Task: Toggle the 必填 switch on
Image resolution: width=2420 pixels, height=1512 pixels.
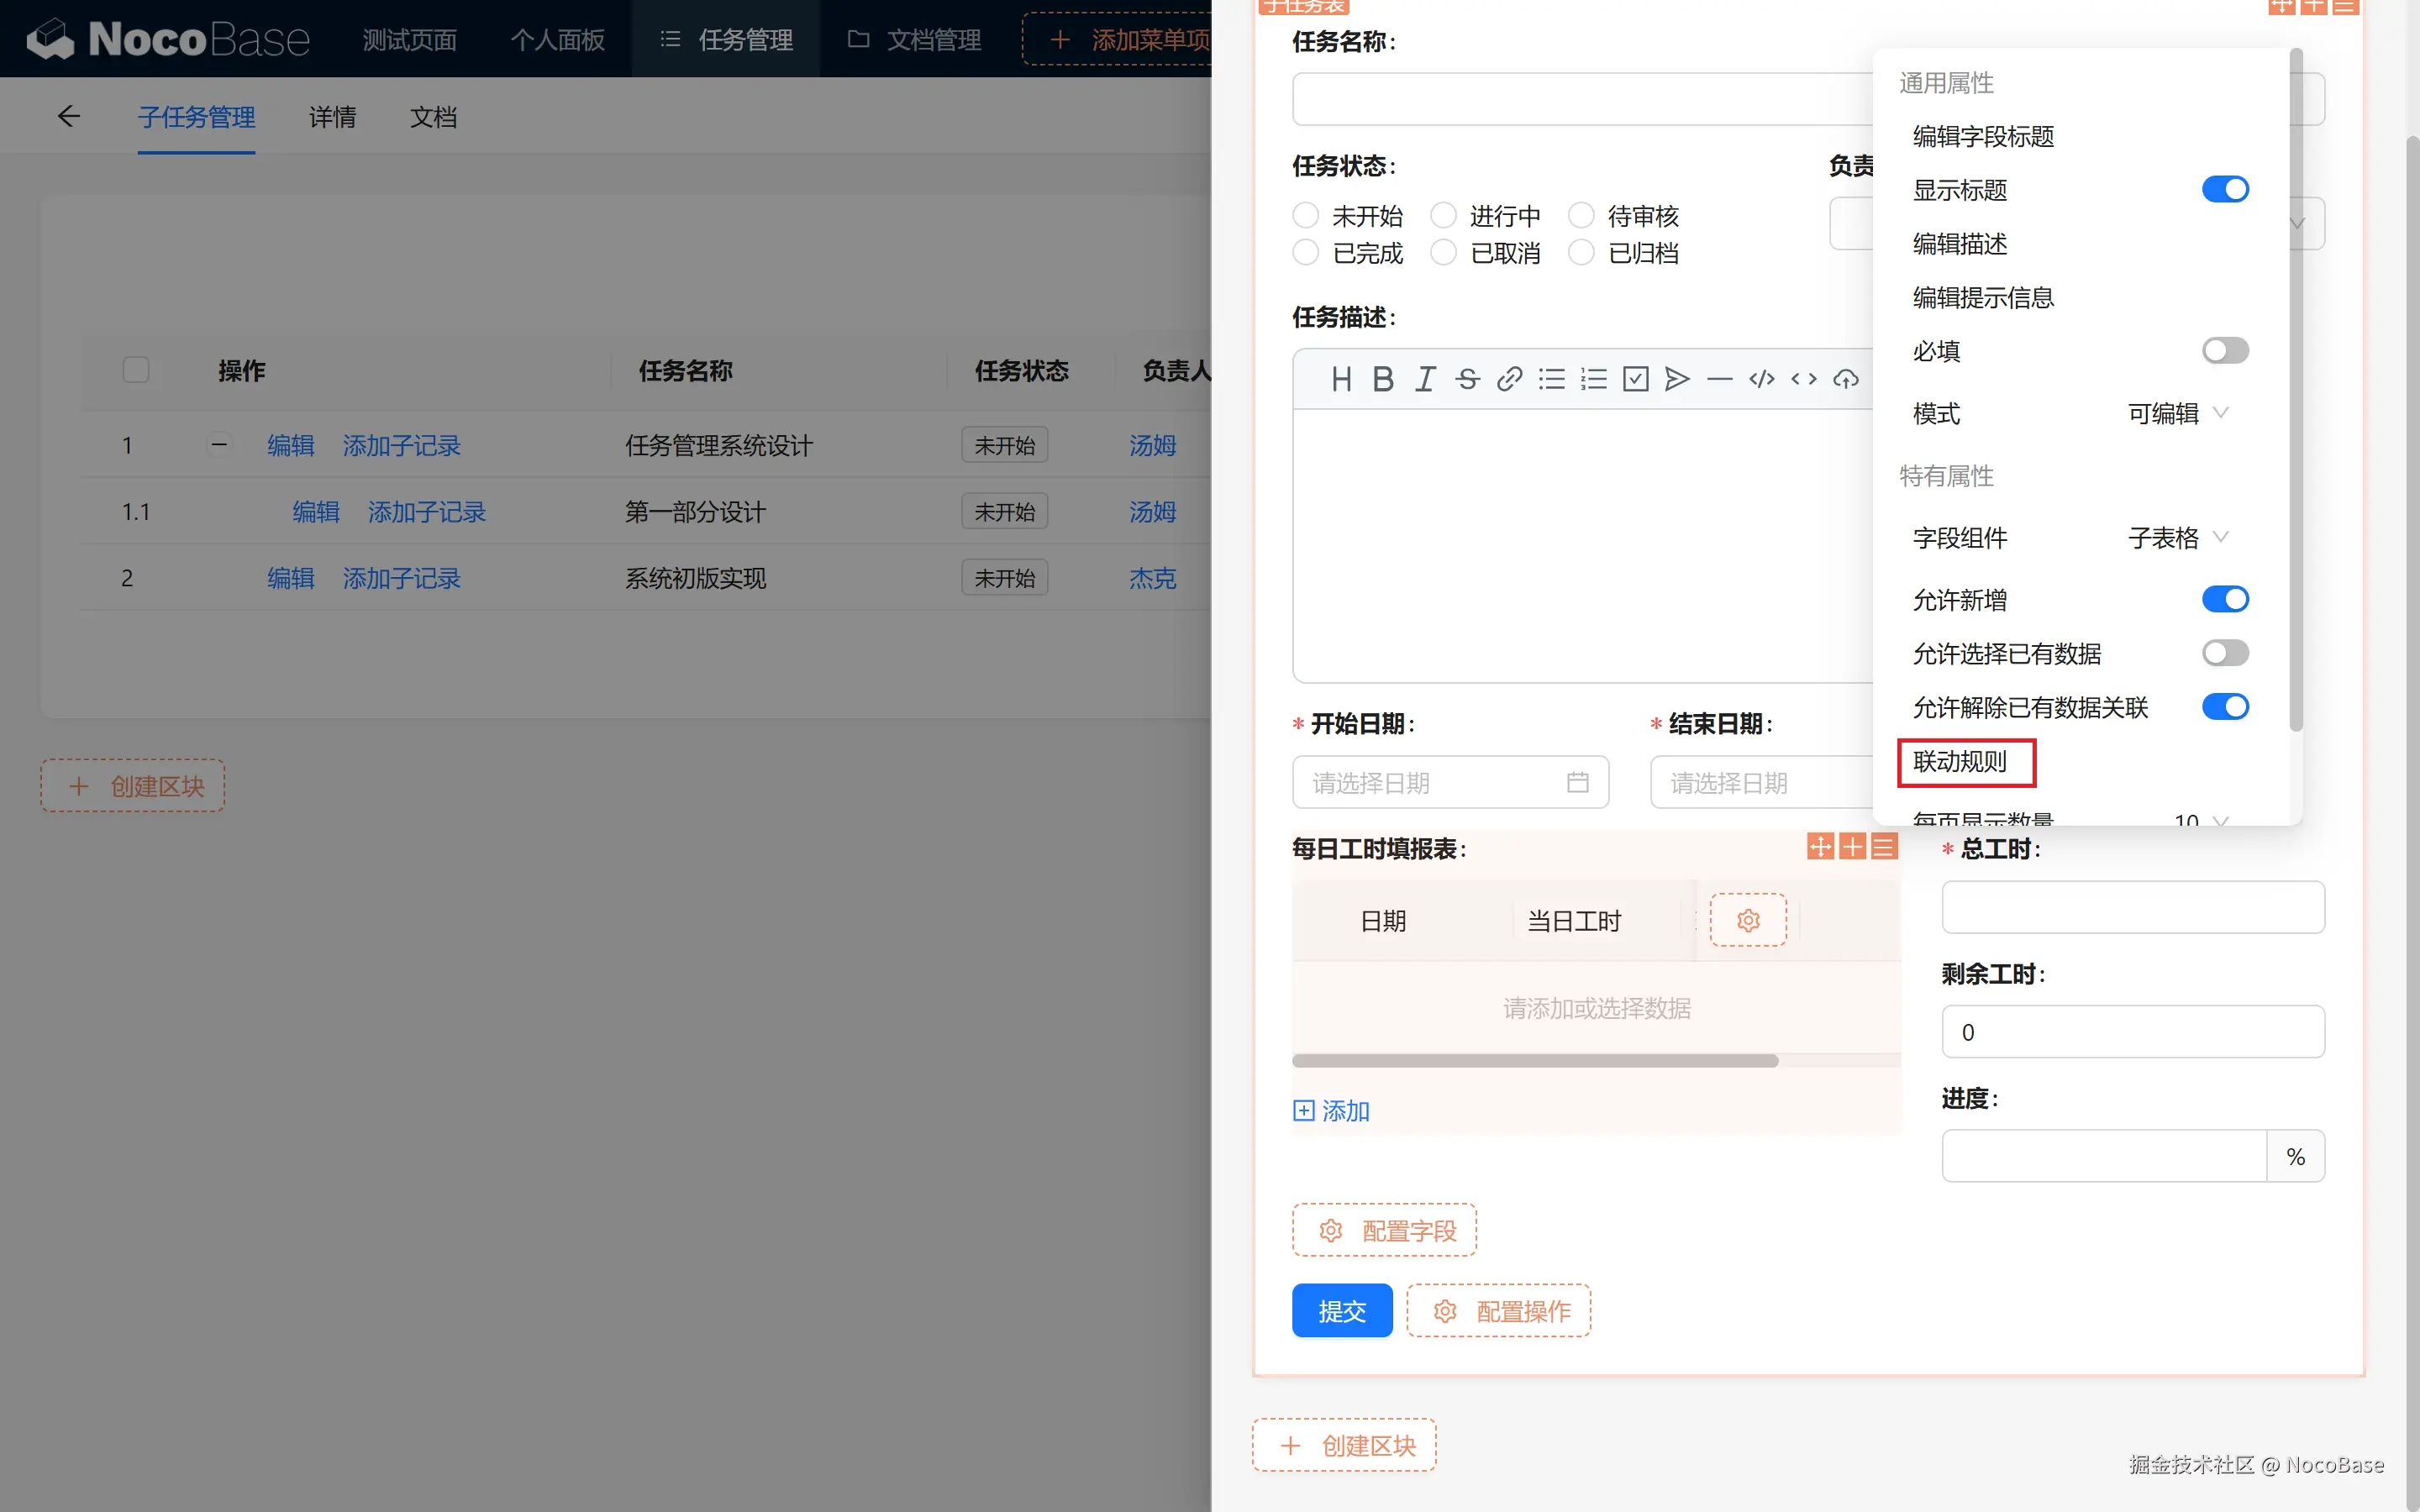Action: point(2224,351)
